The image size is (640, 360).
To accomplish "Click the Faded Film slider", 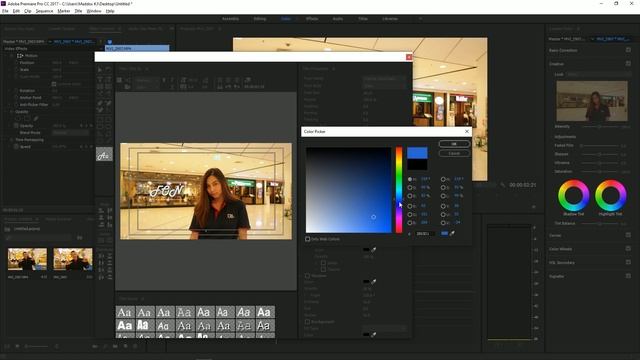I will pos(600,145).
